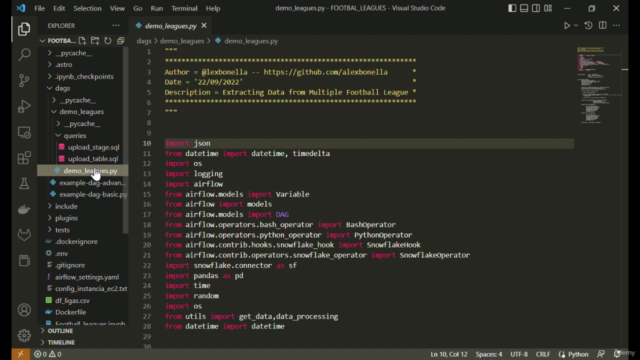Open the Explorer view in activity bar
Screen dimensions: 640x360
tap(24, 29)
